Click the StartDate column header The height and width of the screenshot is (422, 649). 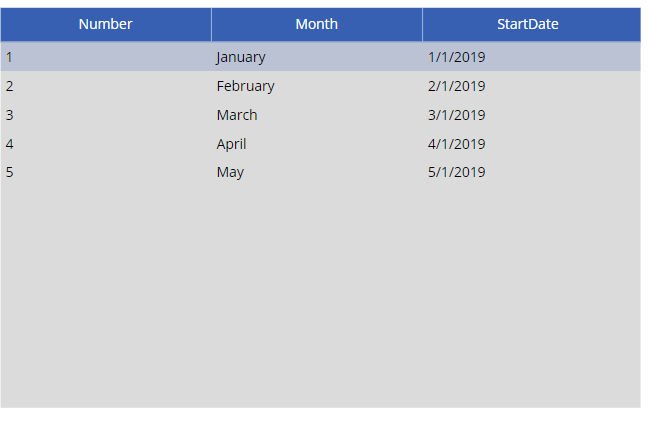[x=527, y=24]
